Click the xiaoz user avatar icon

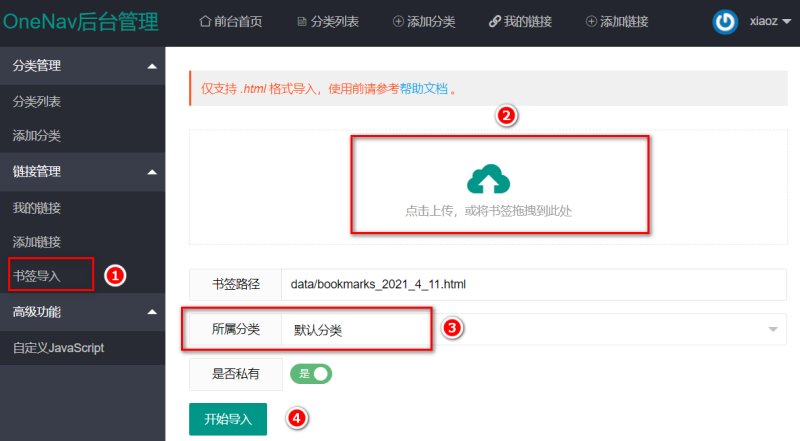point(725,22)
